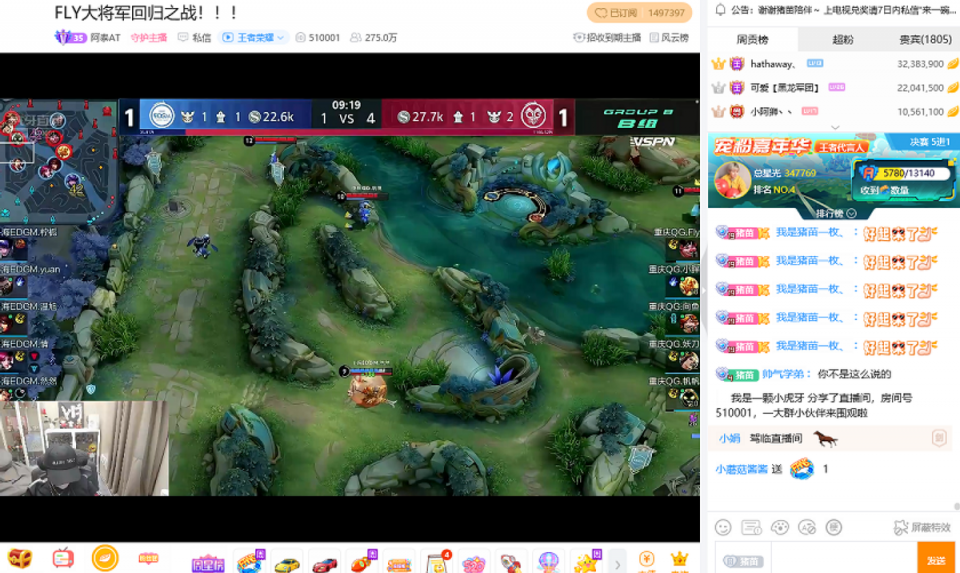Click user 小娟 entering notice
960x573 pixels.
(729, 438)
